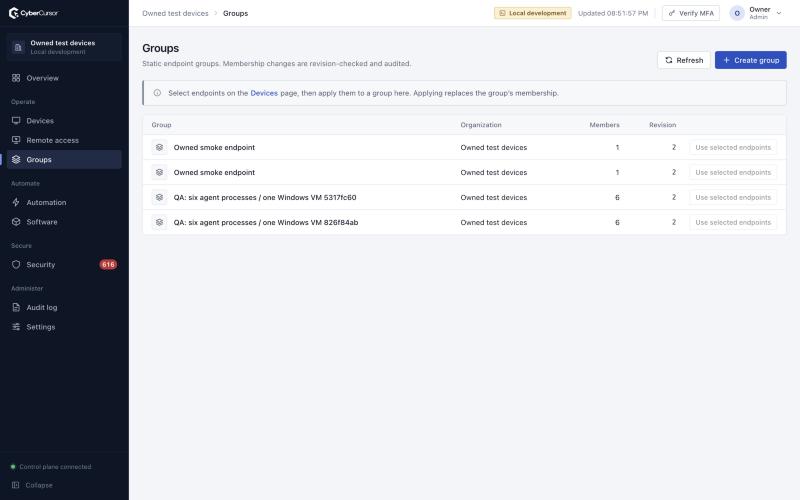Go to Devices in the sidebar
Image resolution: width=800 pixels, height=500 pixels.
pyautogui.click(x=64, y=121)
